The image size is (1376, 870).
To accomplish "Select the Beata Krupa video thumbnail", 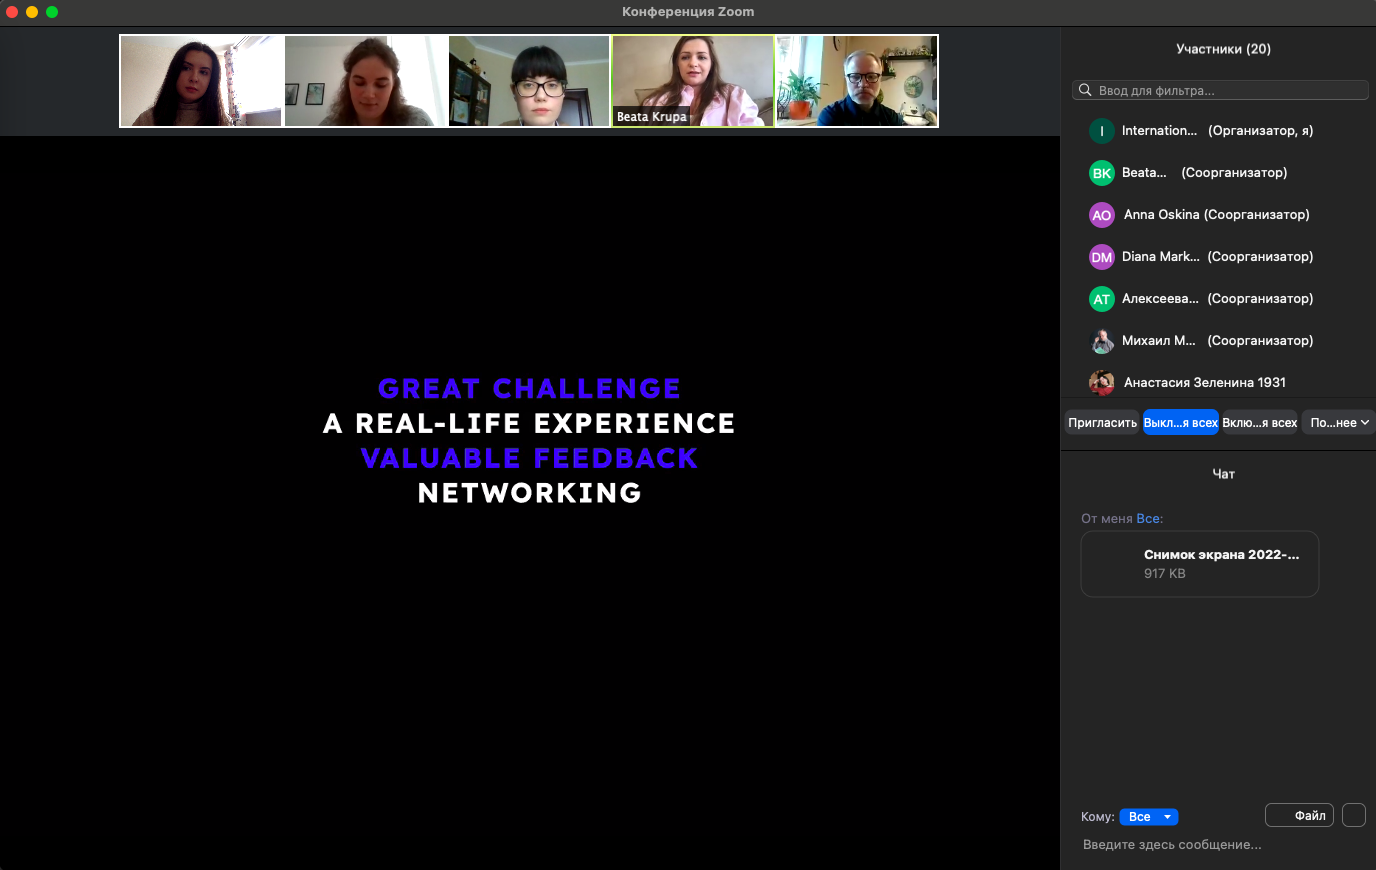I will [693, 81].
